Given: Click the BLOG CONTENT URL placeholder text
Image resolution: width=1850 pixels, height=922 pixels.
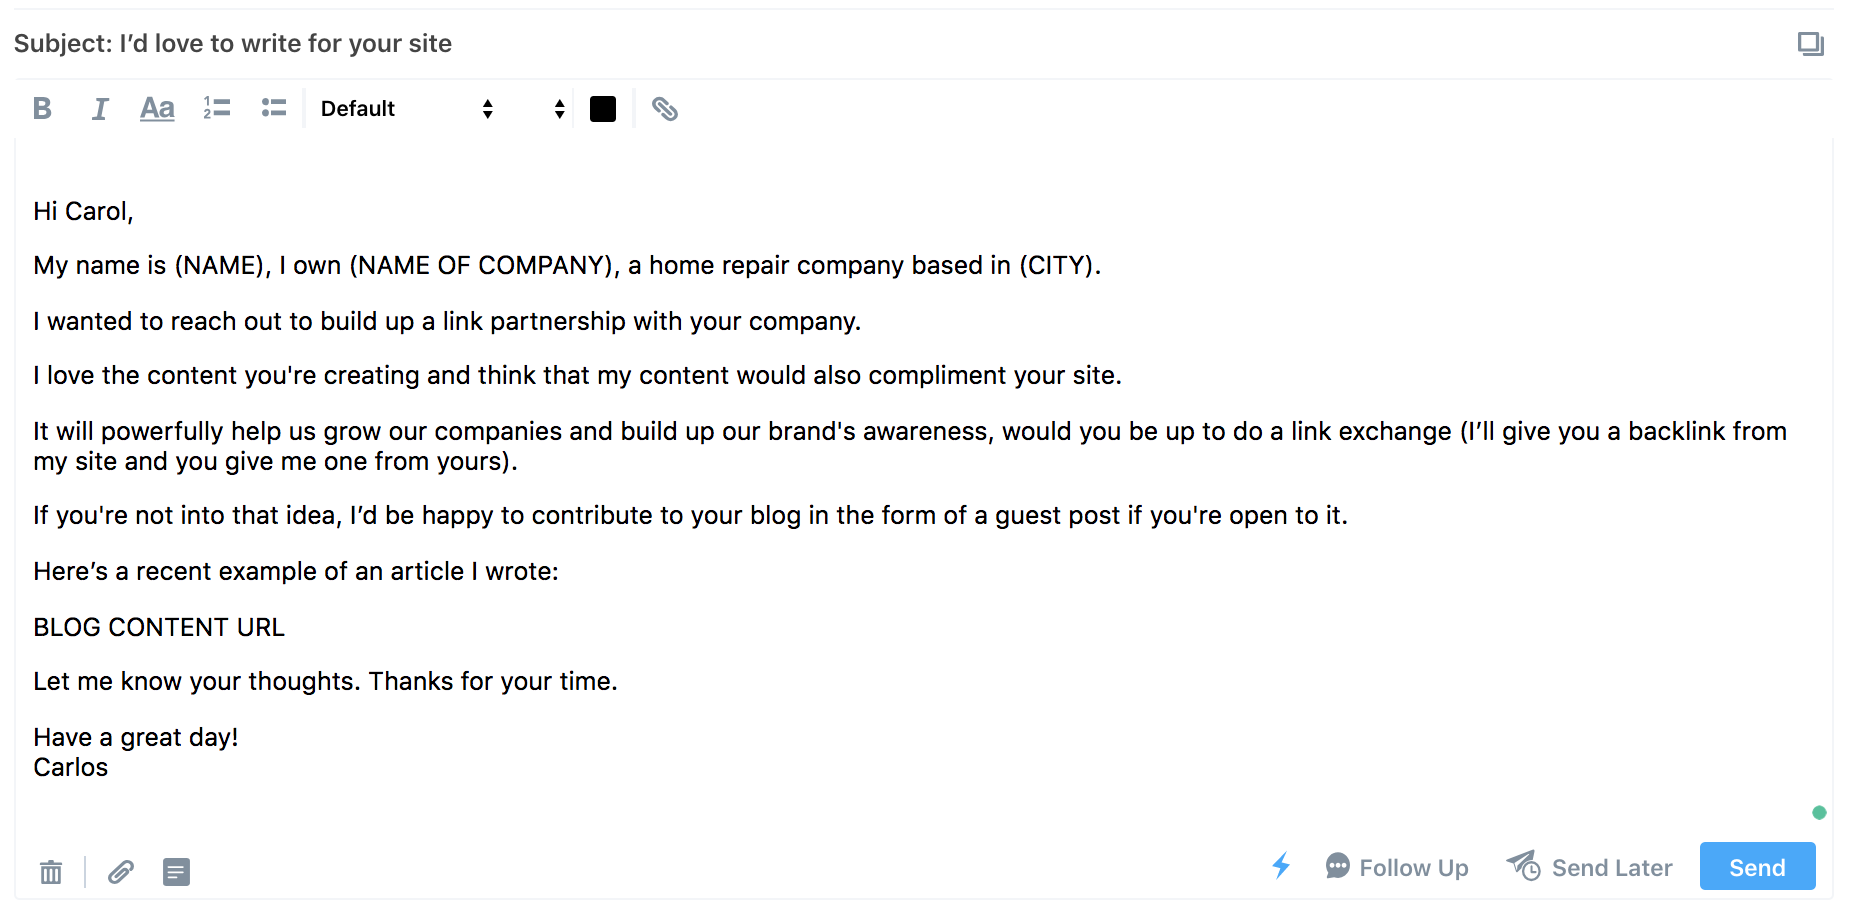Looking at the screenshot, I should point(159,627).
